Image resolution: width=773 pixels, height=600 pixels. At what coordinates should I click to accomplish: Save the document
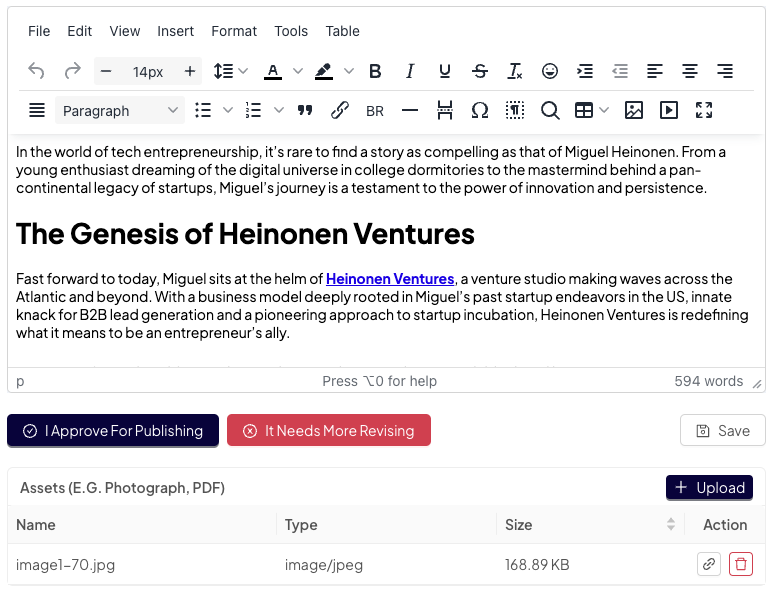[723, 430]
